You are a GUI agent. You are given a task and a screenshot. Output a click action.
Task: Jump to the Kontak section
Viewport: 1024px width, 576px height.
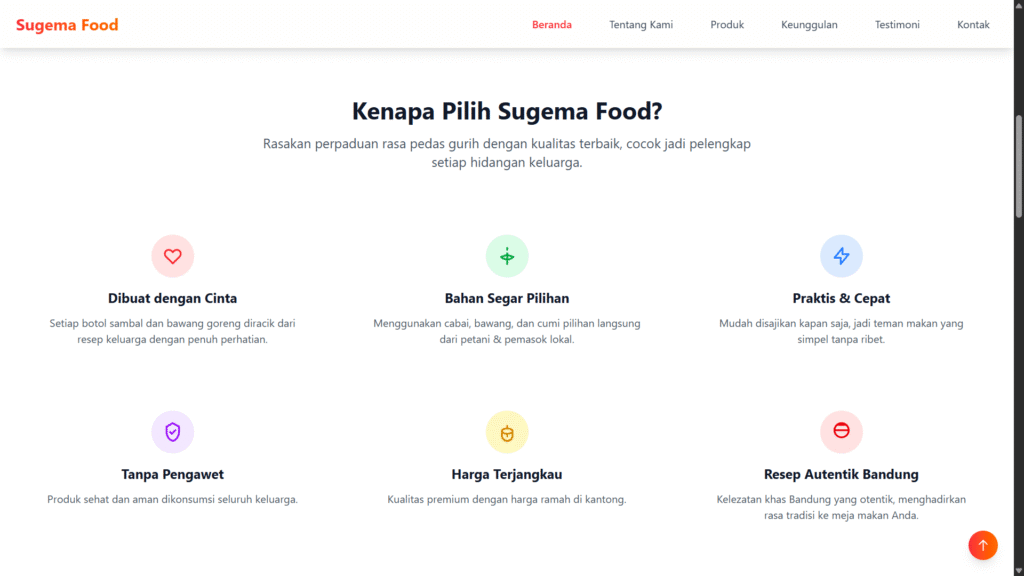(973, 25)
